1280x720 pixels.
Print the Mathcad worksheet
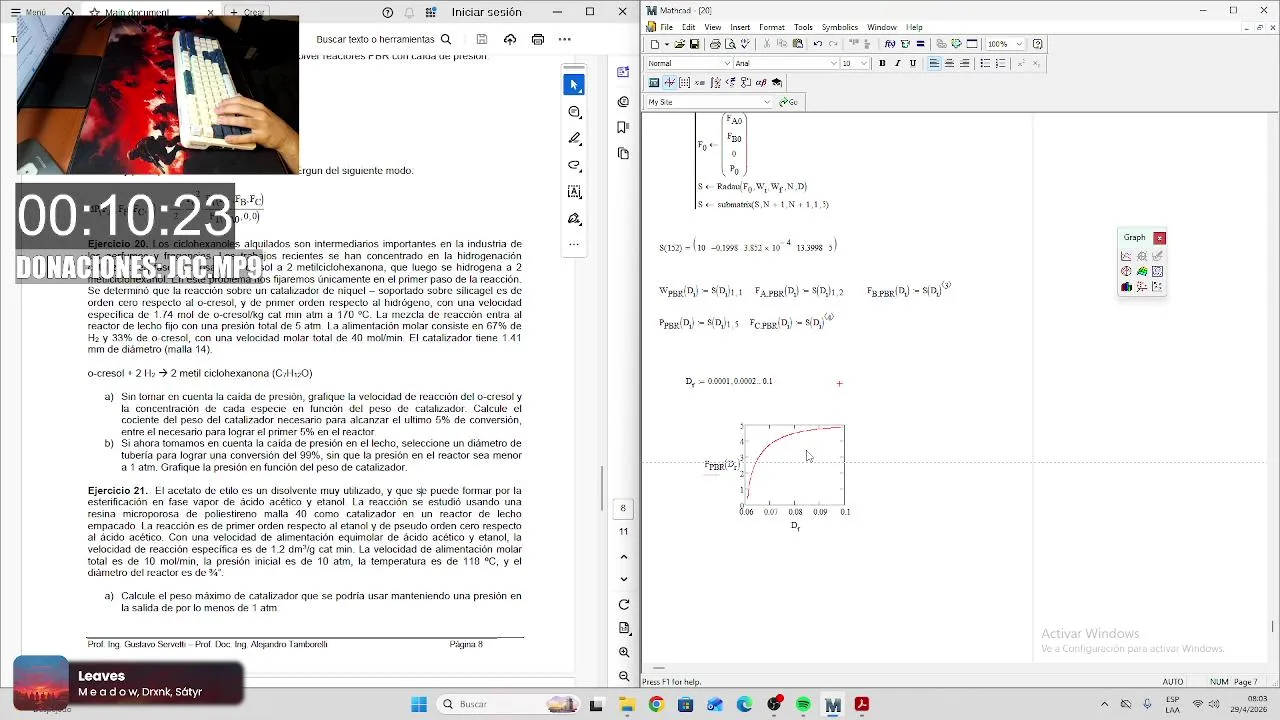(x=715, y=44)
